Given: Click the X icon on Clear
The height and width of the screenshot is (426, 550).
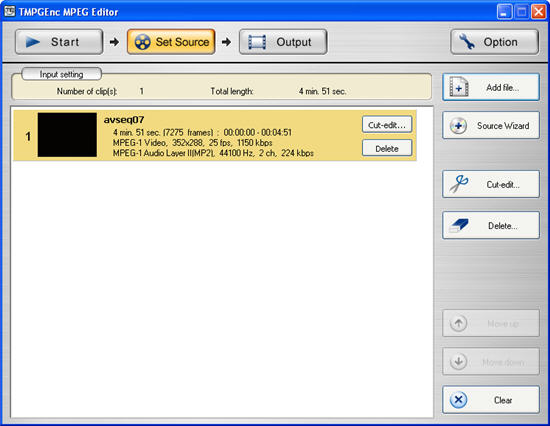Looking at the screenshot, I should point(458,400).
